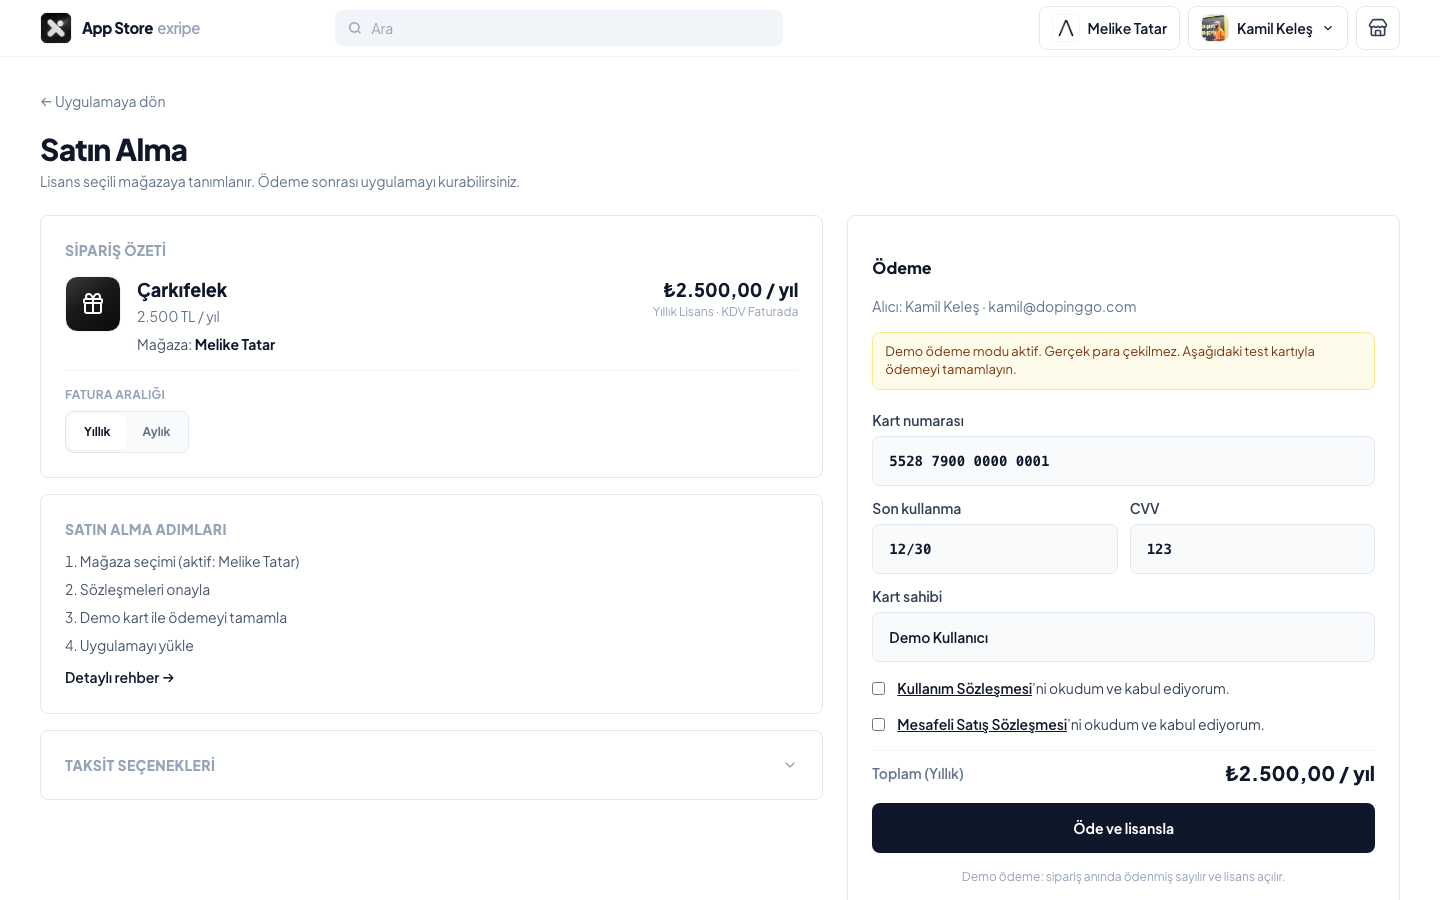Click the Fatura Aralığı label

115,395
